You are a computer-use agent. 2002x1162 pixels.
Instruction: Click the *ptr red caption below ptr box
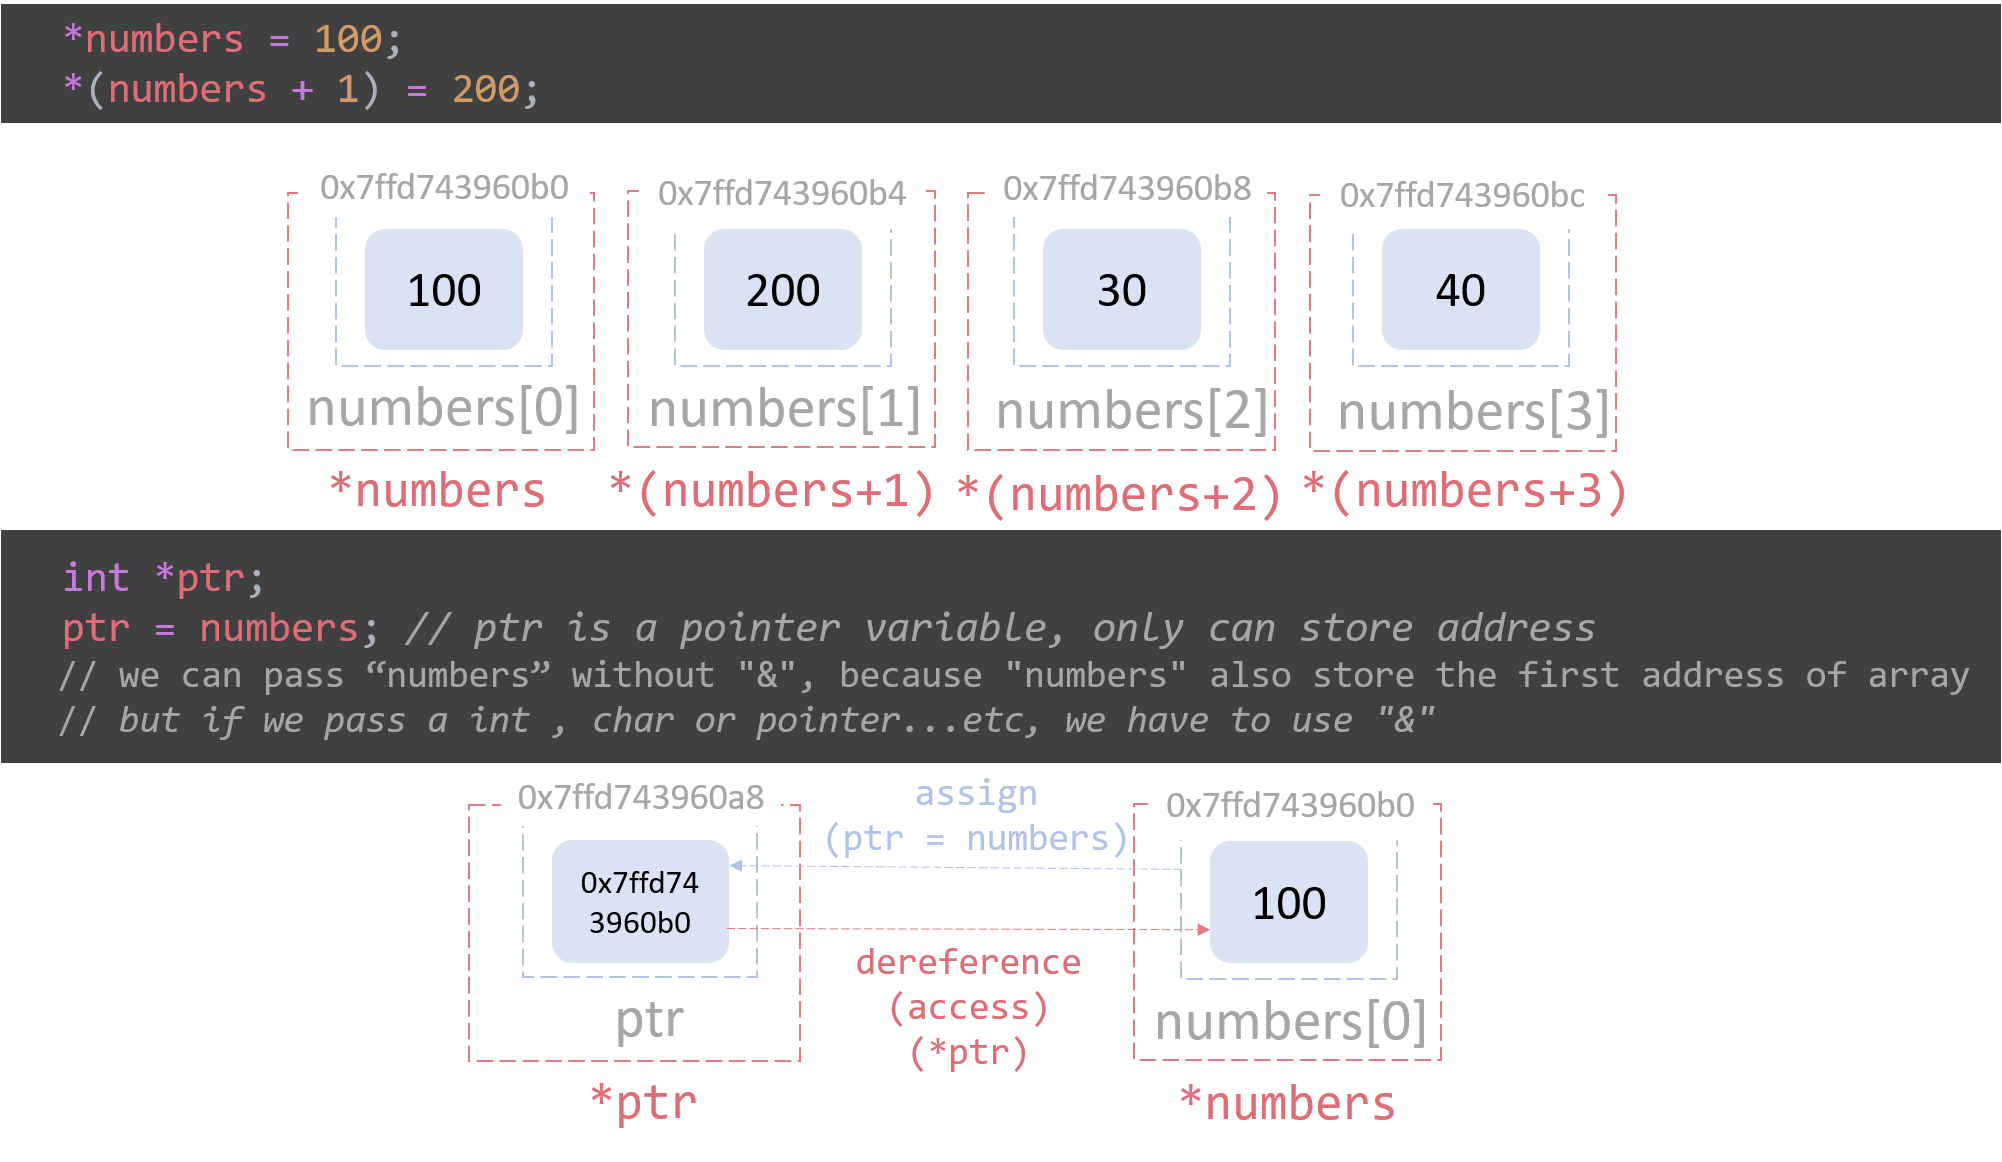[643, 1102]
